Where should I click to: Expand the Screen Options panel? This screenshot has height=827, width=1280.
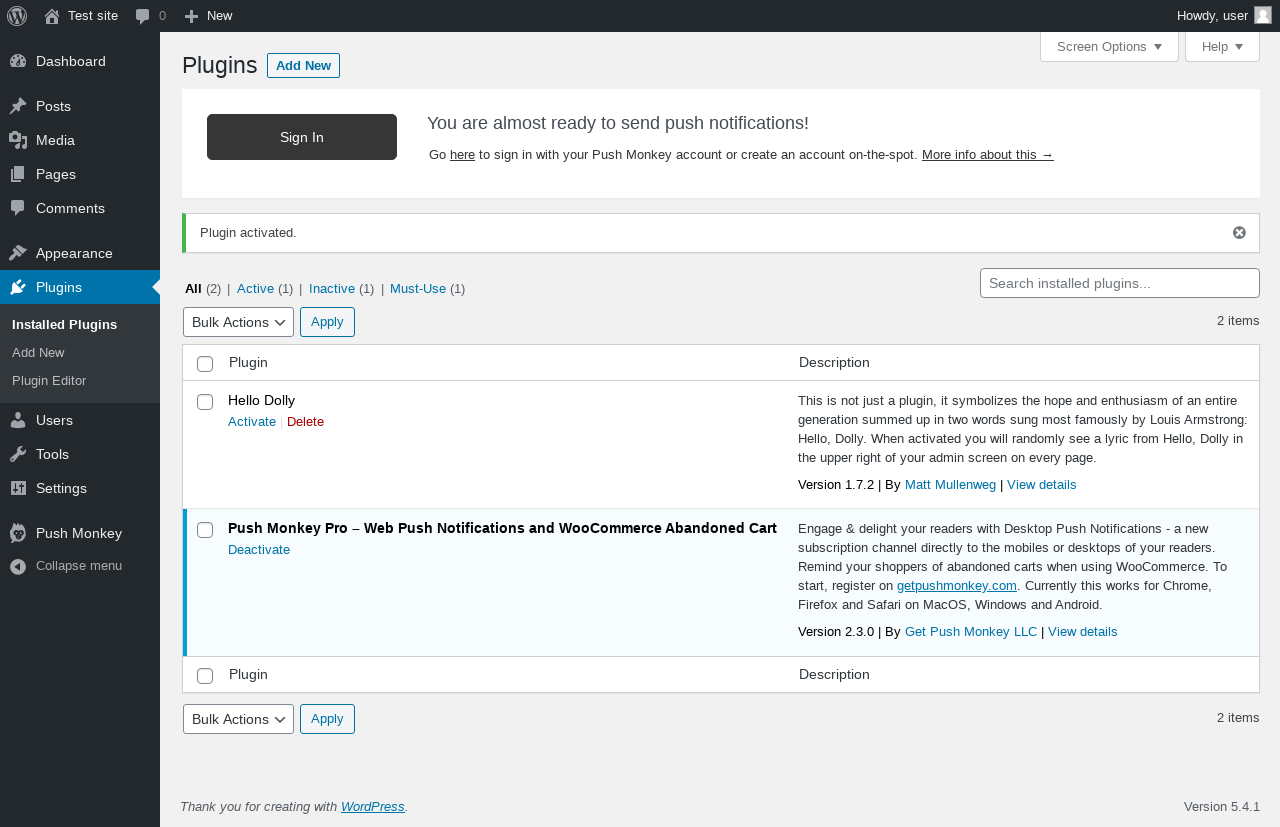[1109, 46]
